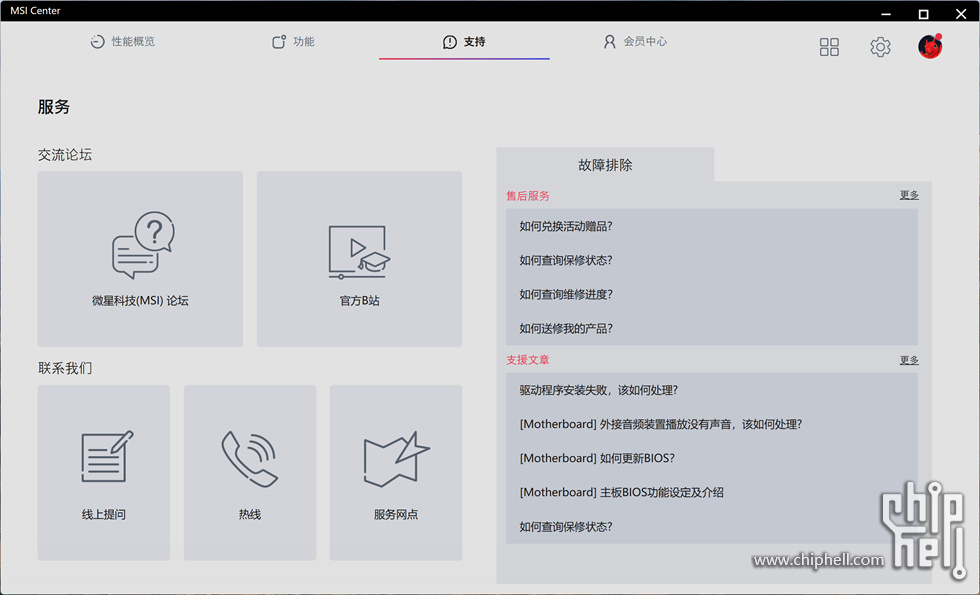Click the 服务 page heading
The height and width of the screenshot is (595, 980).
tap(54, 107)
